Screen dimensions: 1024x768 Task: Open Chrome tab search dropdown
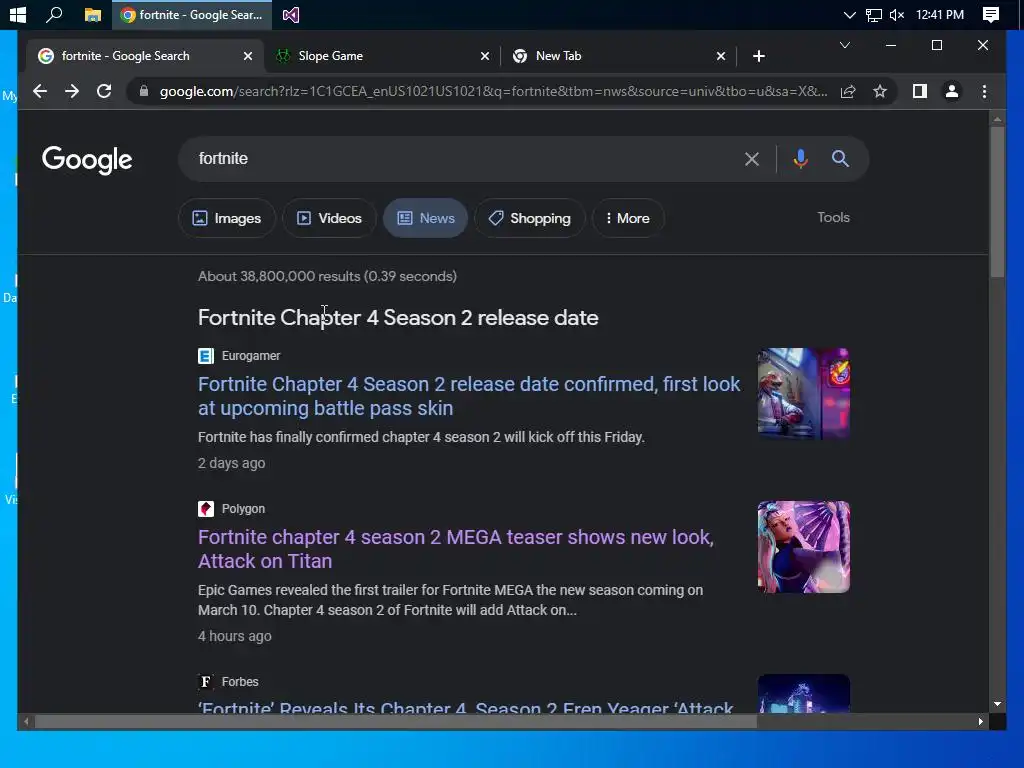844,45
